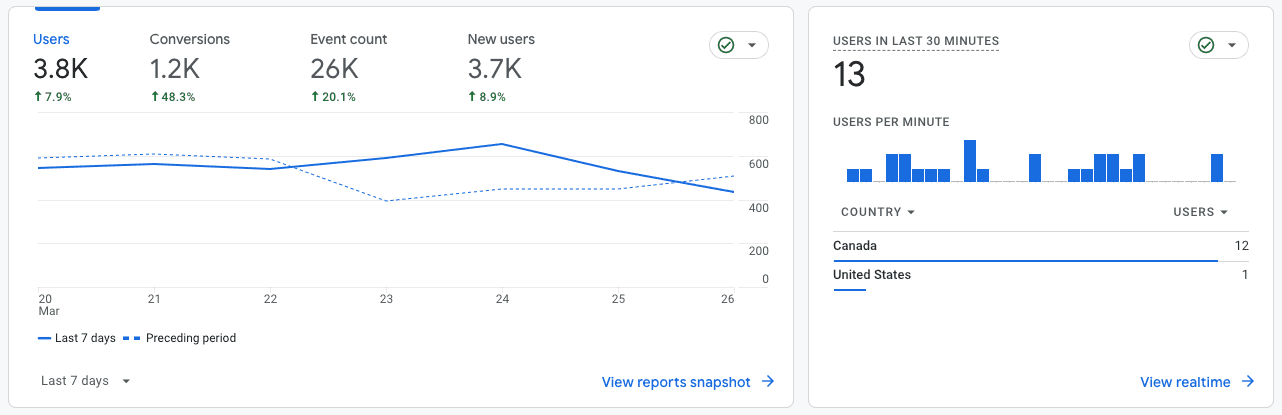Click arrow icon beside View reports snapshot
Image resolution: width=1282 pixels, height=415 pixels.
[x=767, y=382]
